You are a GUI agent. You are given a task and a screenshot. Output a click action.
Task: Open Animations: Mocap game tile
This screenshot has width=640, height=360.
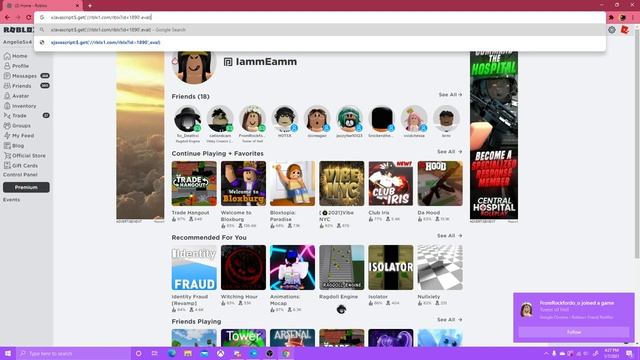(292, 267)
